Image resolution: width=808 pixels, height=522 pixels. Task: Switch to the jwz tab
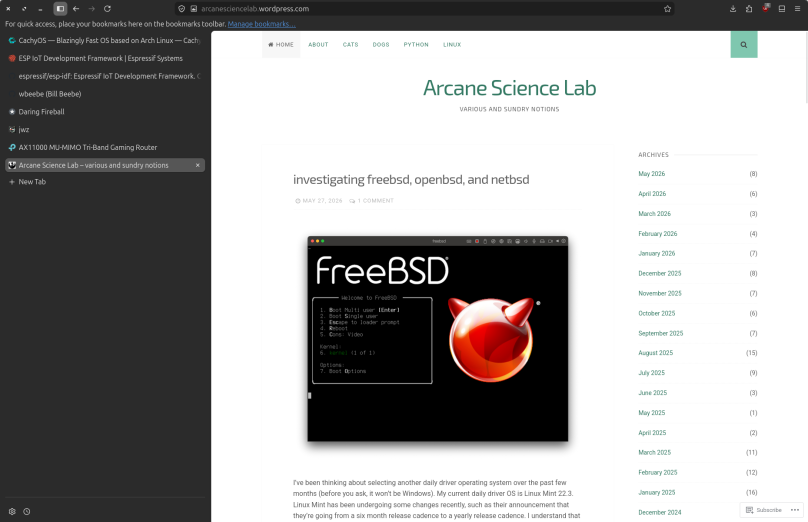pos(105,129)
